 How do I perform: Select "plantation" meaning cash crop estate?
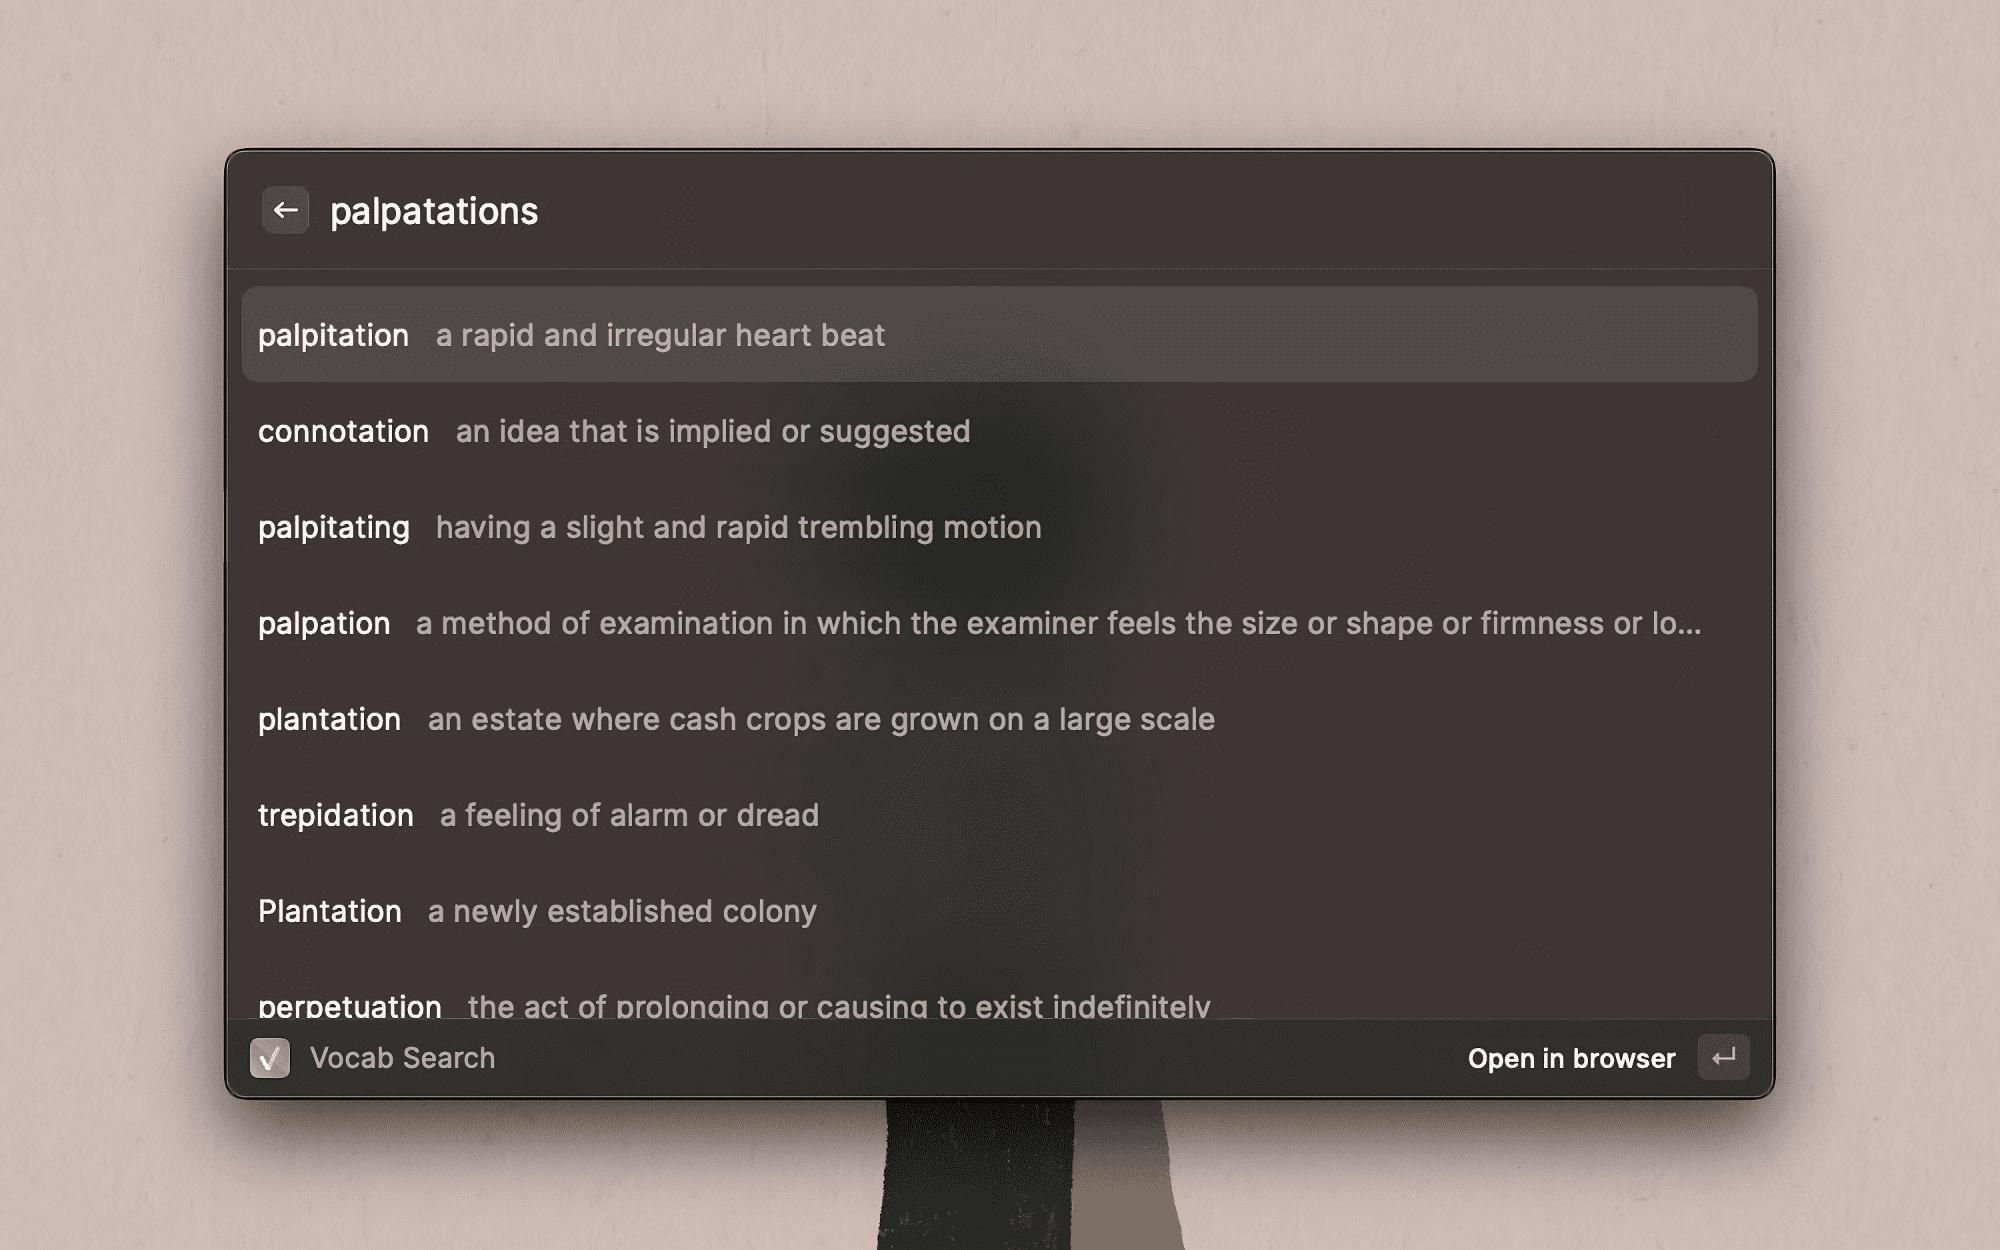(x=329, y=719)
